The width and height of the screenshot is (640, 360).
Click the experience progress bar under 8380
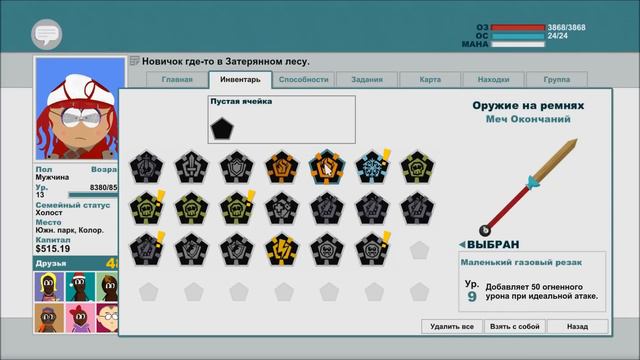(x=93, y=195)
